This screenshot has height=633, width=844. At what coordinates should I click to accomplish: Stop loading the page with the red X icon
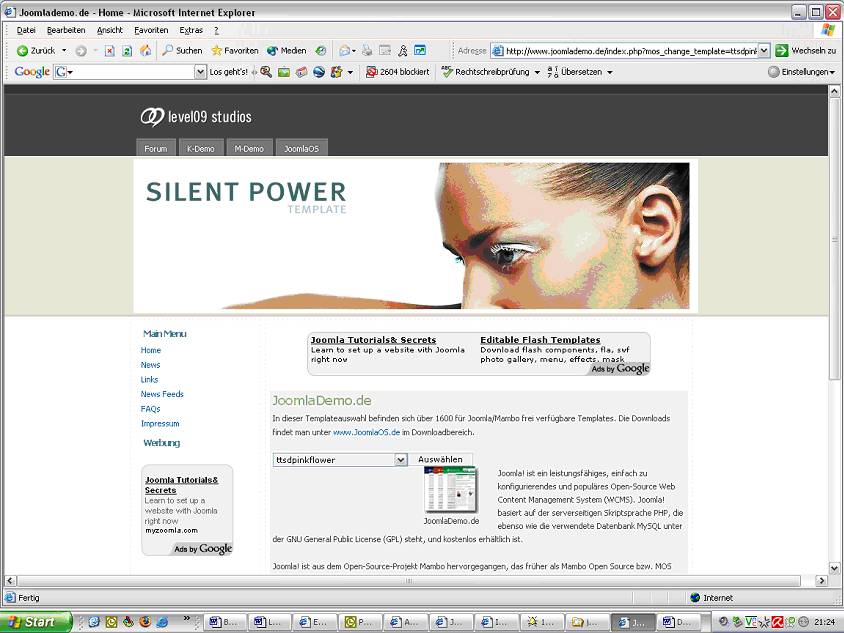[x=110, y=51]
